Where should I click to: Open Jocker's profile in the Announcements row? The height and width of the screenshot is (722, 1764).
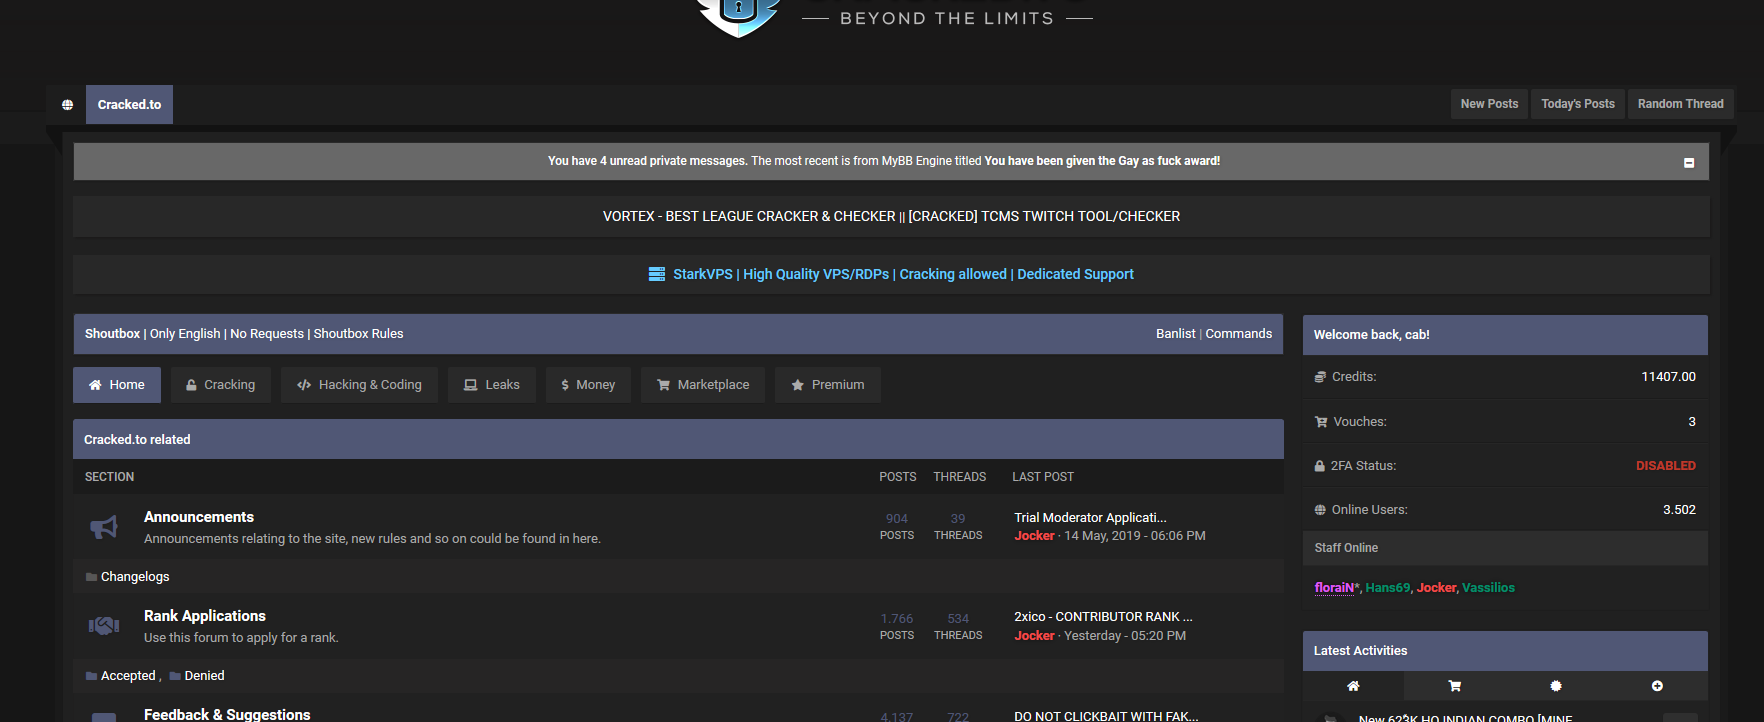[x=1034, y=536]
